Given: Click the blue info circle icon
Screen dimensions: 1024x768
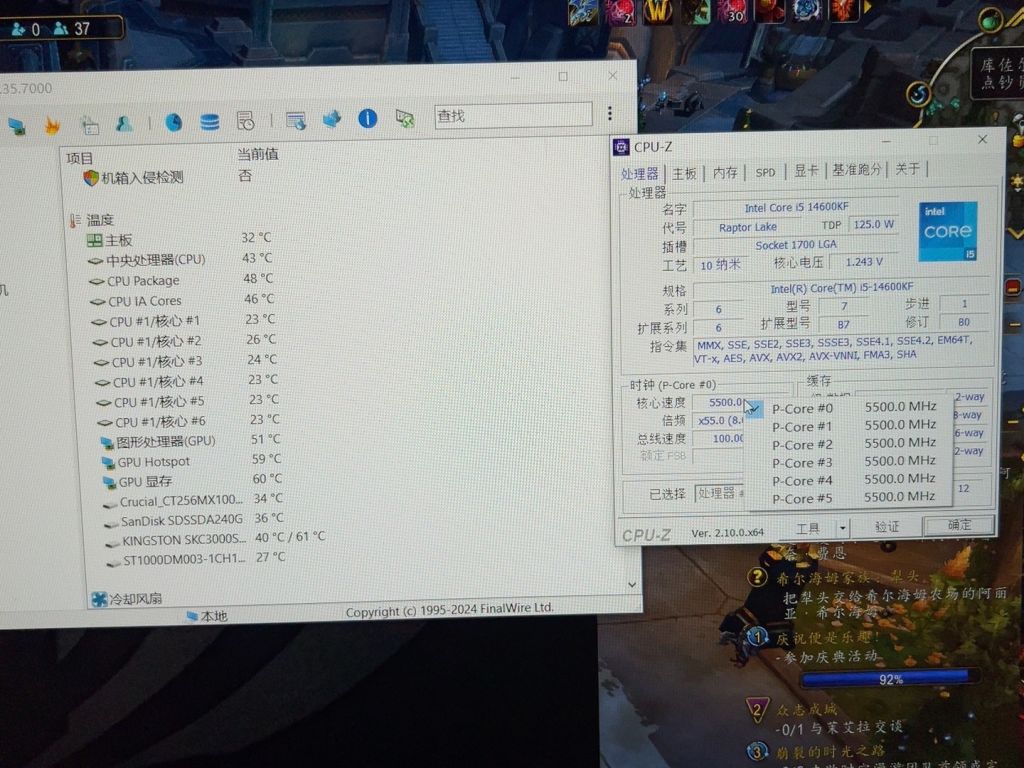Looking at the screenshot, I should [x=368, y=119].
